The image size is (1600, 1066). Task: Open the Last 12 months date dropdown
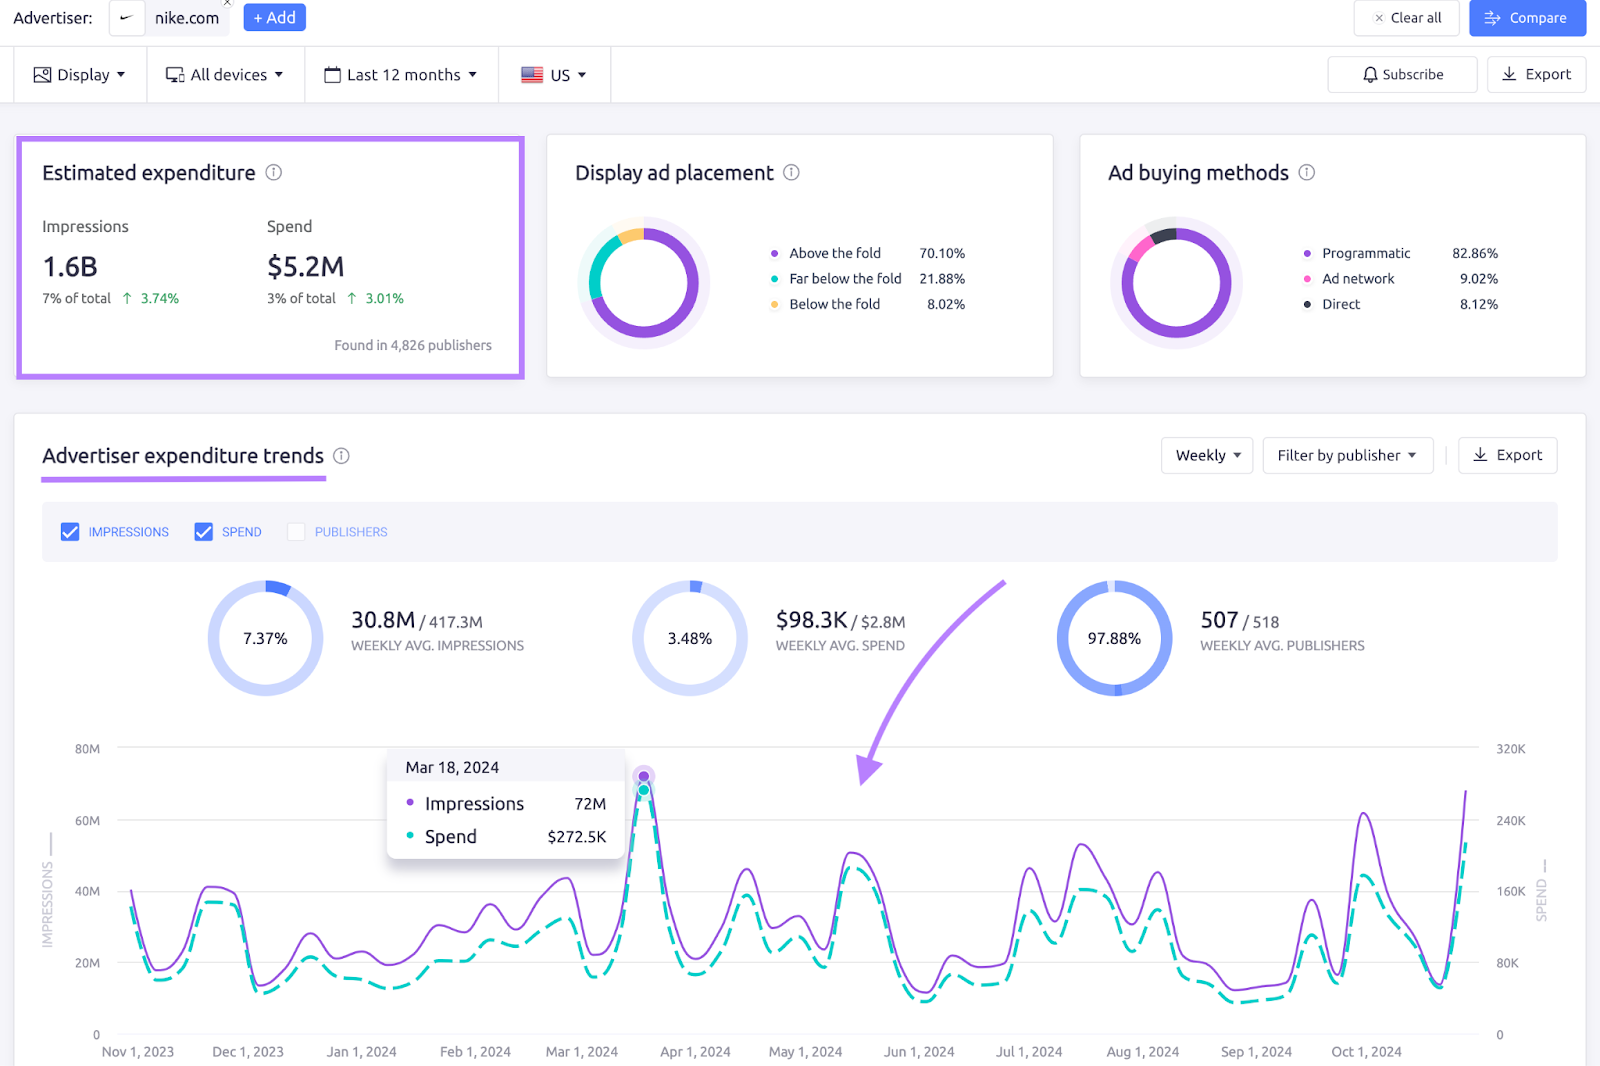pos(401,75)
